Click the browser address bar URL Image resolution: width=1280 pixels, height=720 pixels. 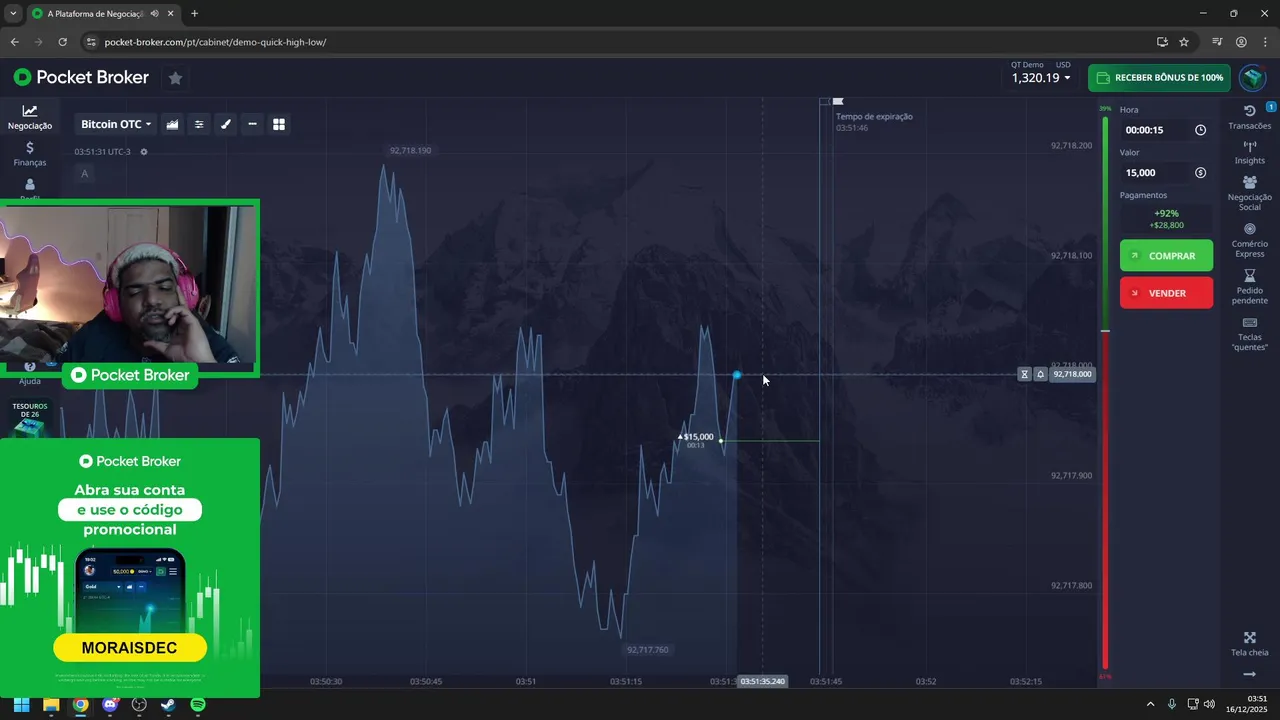pyautogui.click(x=215, y=42)
